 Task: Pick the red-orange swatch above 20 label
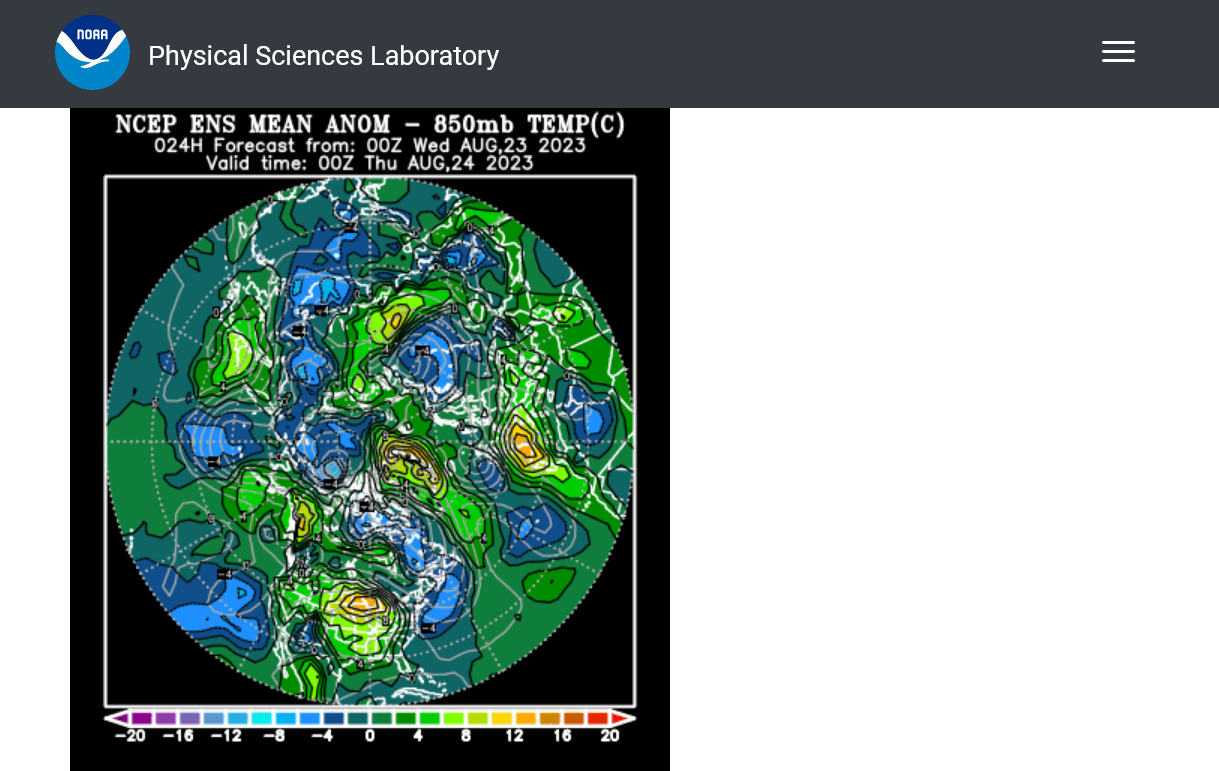598,718
